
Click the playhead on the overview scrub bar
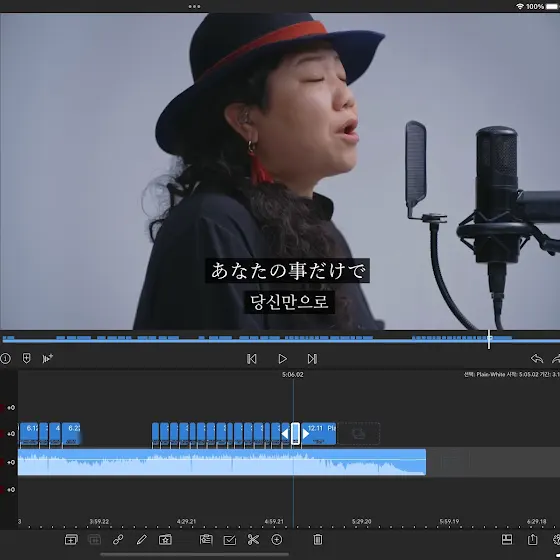click(489, 339)
